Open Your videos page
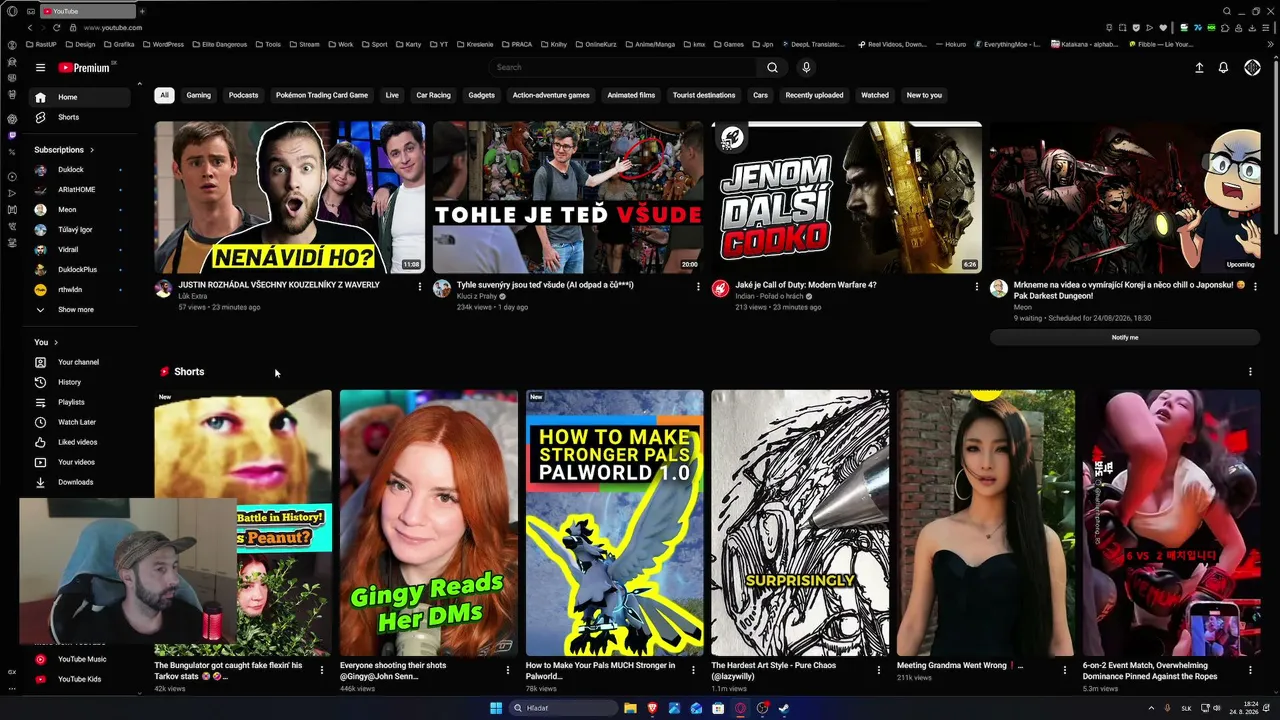This screenshot has height=720, width=1280. coord(80,462)
